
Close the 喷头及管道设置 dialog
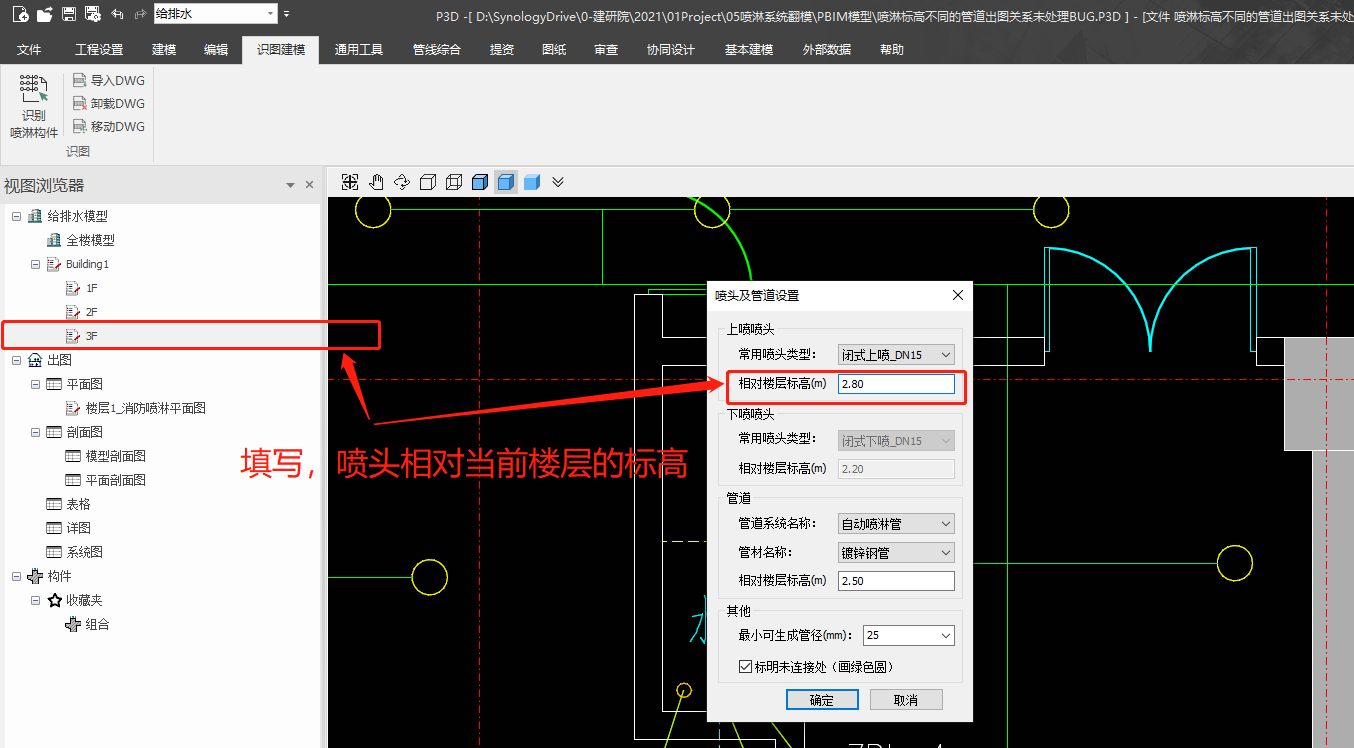957,295
